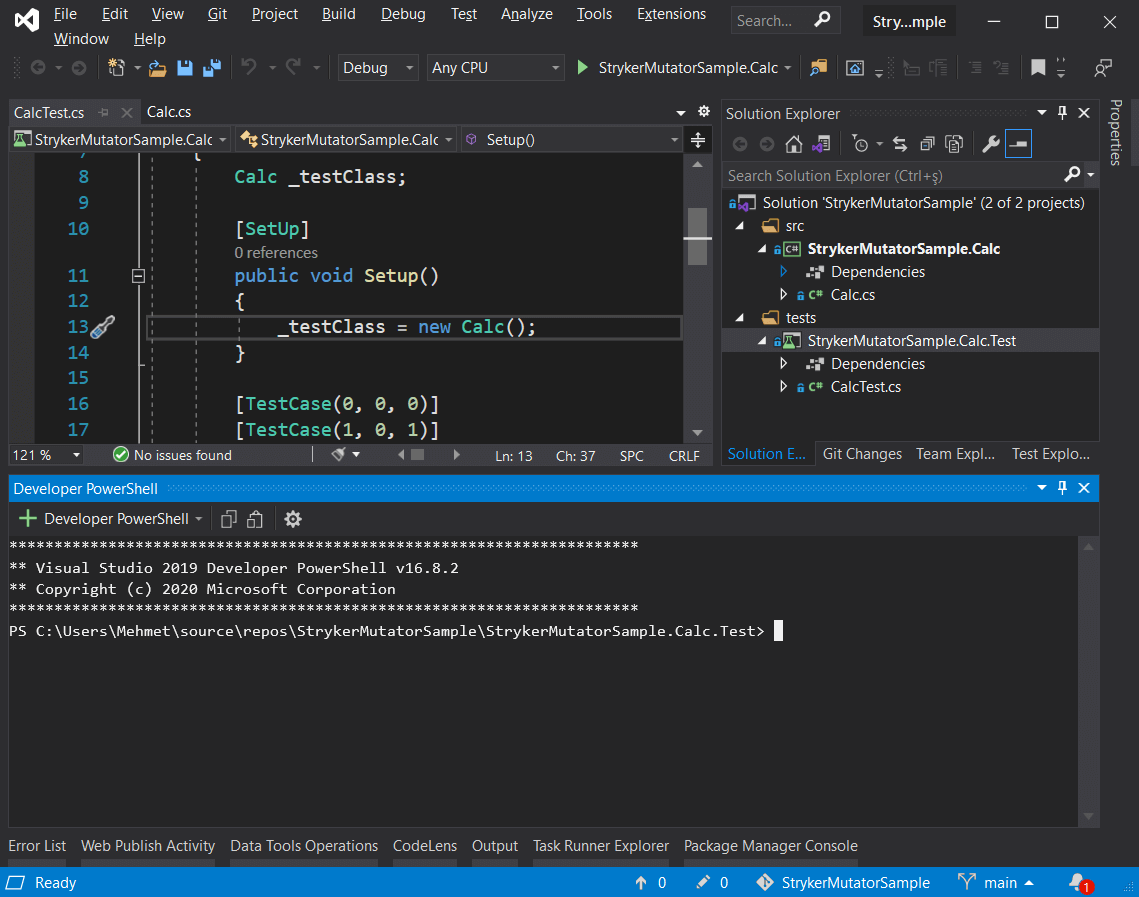Image resolution: width=1139 pixels, height=897 pixels.
Task: Click the Search Solution Explorer input field
Action: click(892, 176)
